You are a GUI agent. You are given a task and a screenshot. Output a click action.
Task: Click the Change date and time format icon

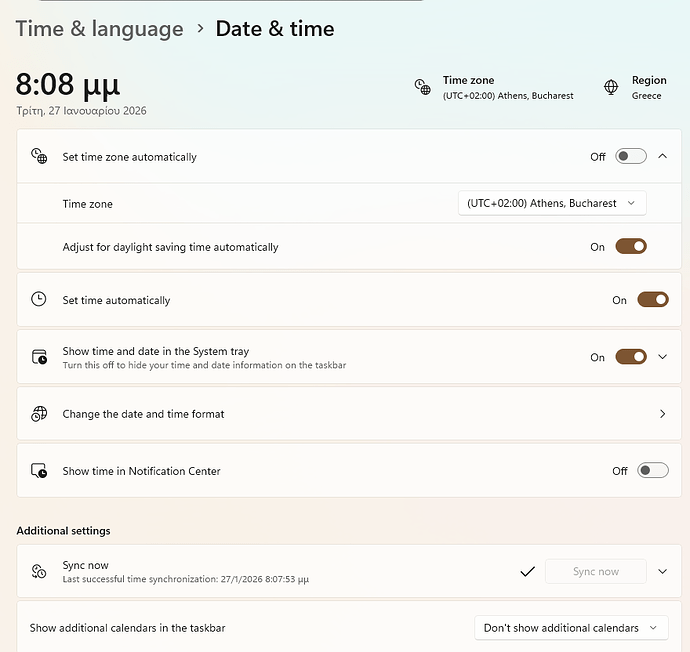click(x=39, y=414)
